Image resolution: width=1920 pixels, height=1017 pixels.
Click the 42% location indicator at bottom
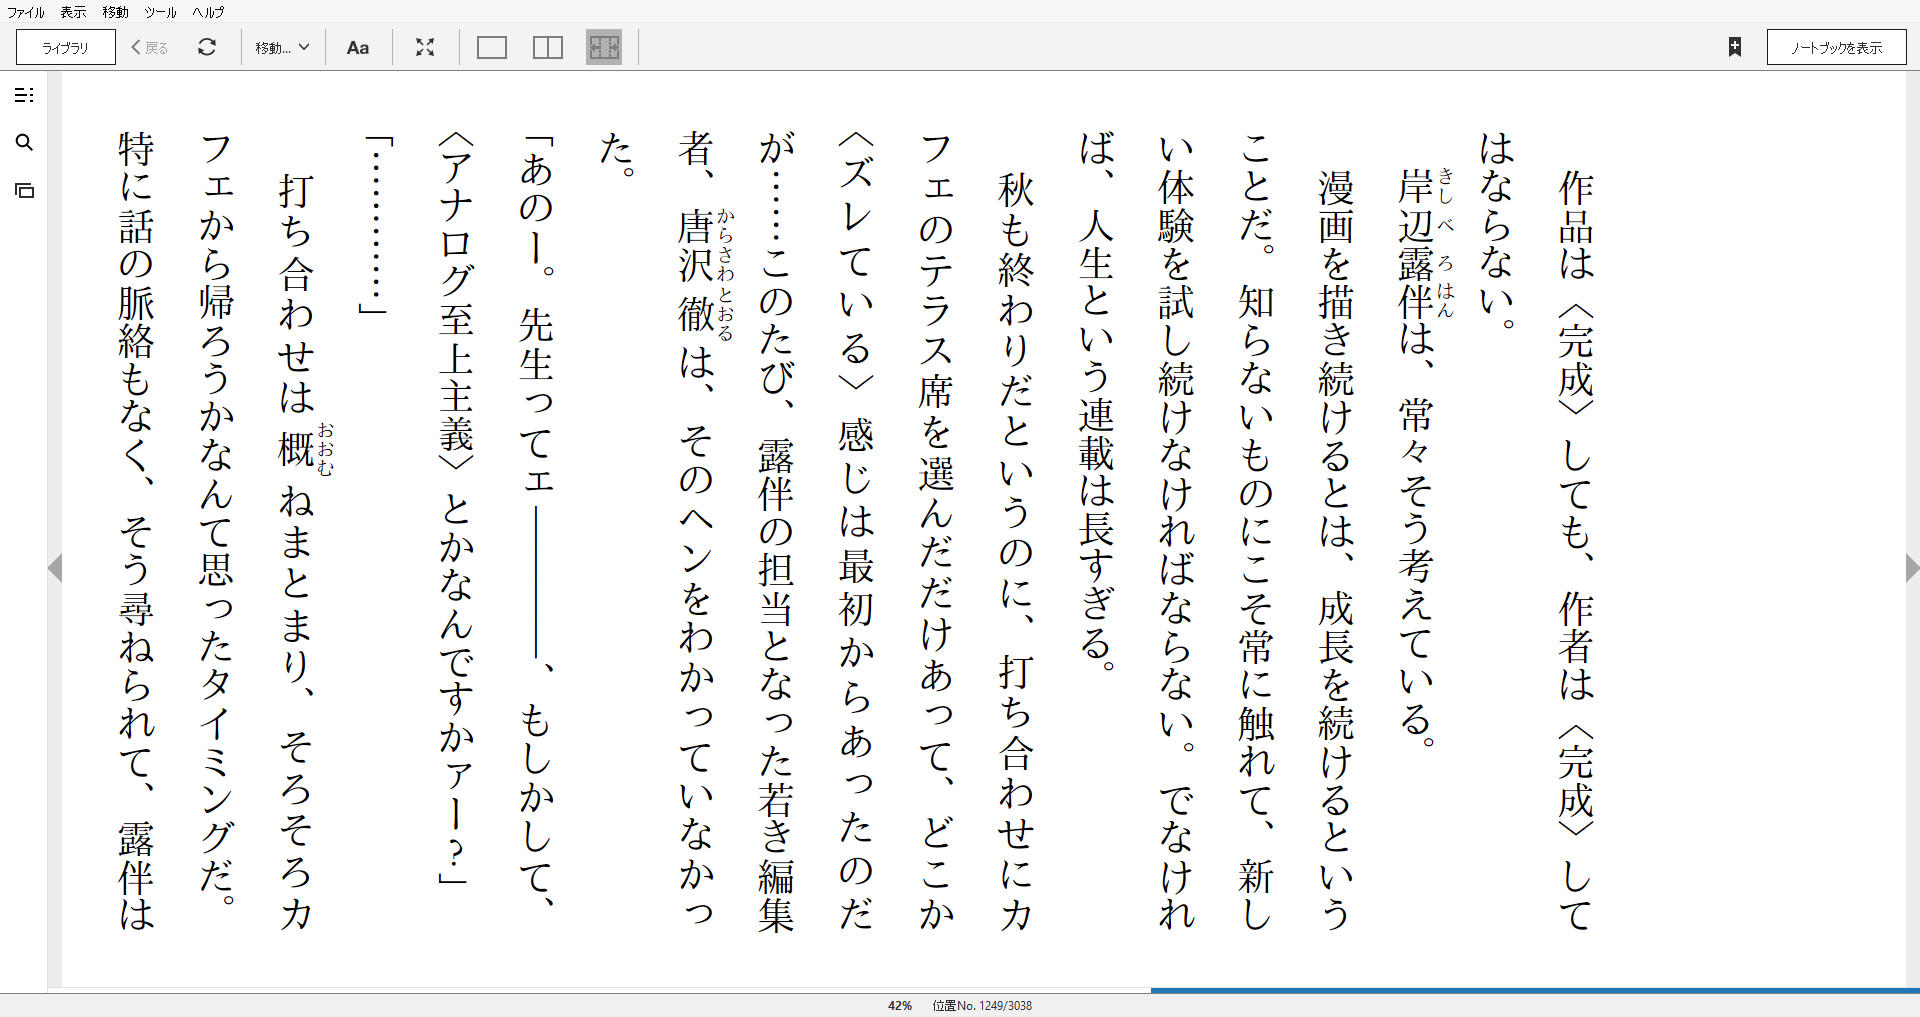(899, 1005)
